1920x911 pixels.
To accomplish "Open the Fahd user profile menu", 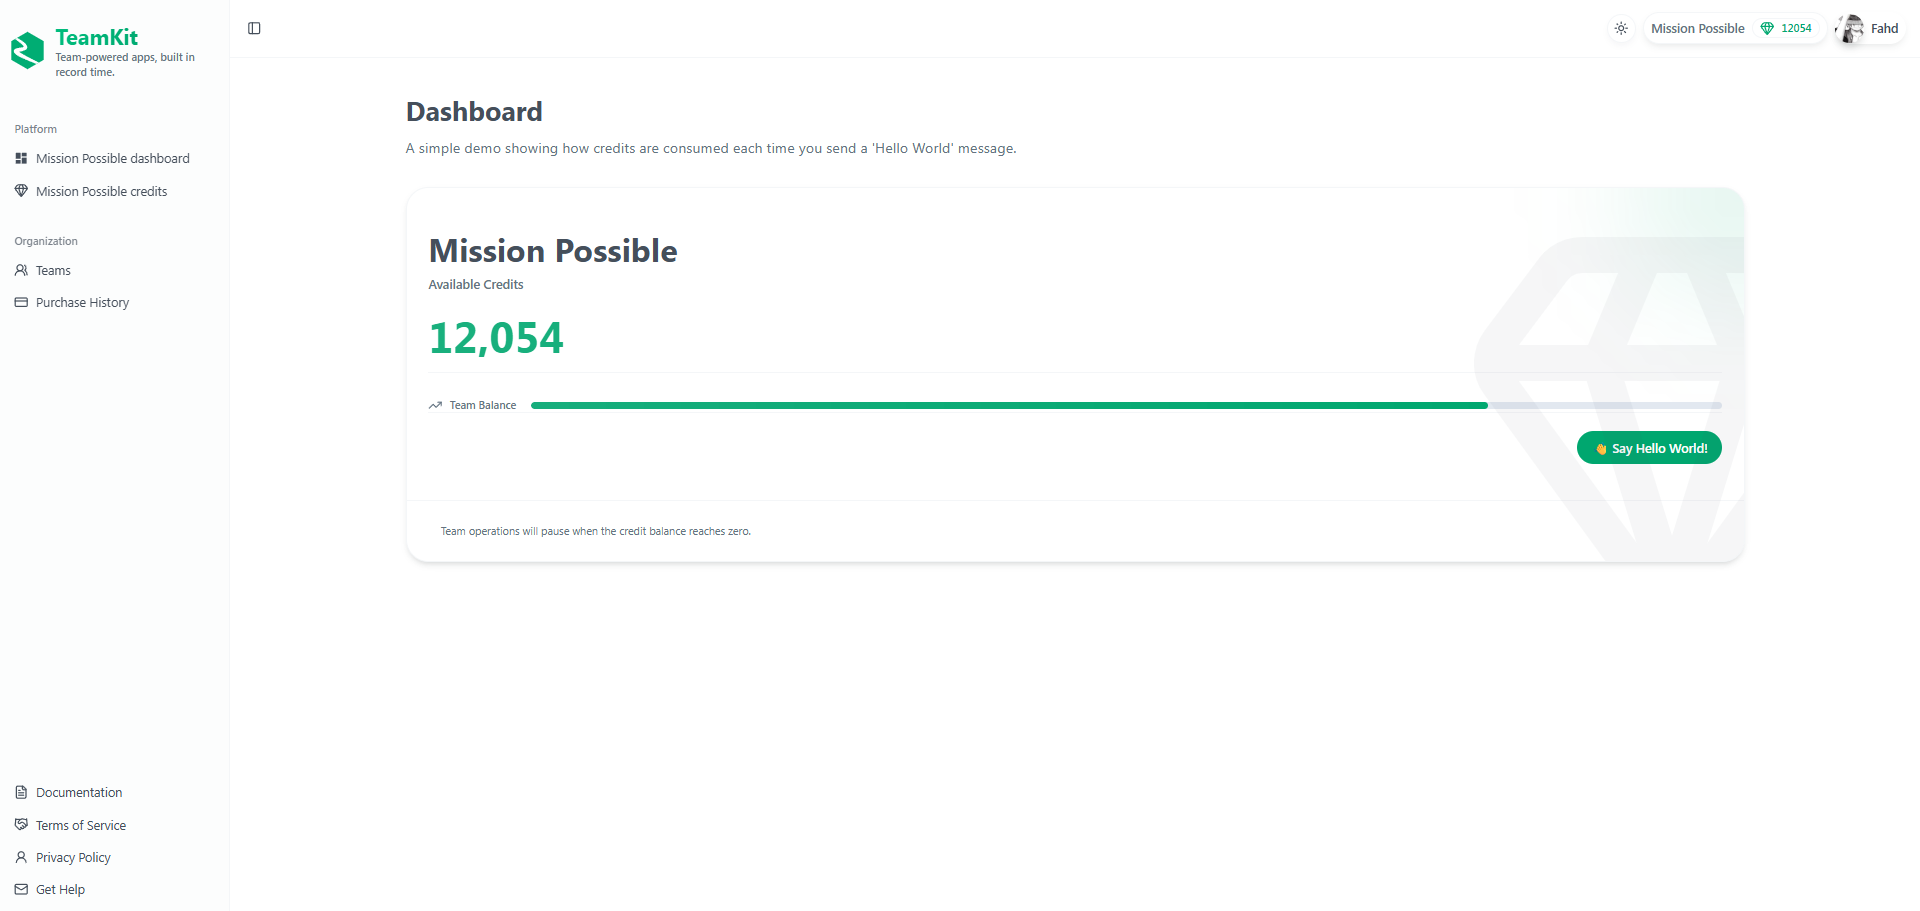I will 1884,28.
